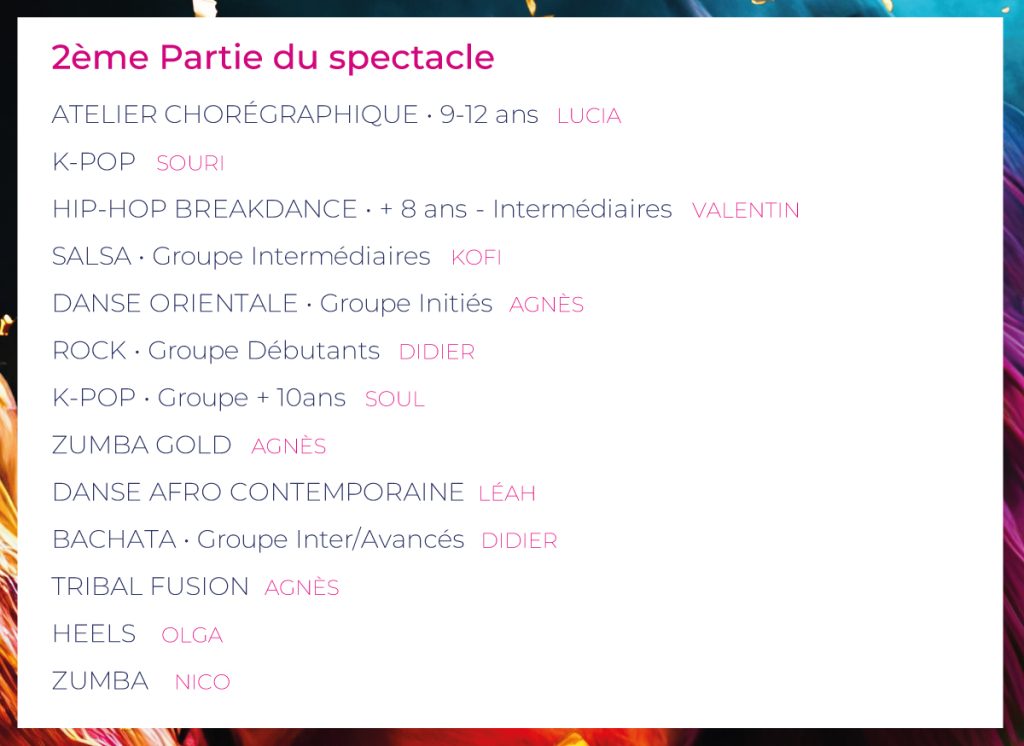
Task: Select the K-POP Groupe + 10ans entry
Action: (199, 398)
